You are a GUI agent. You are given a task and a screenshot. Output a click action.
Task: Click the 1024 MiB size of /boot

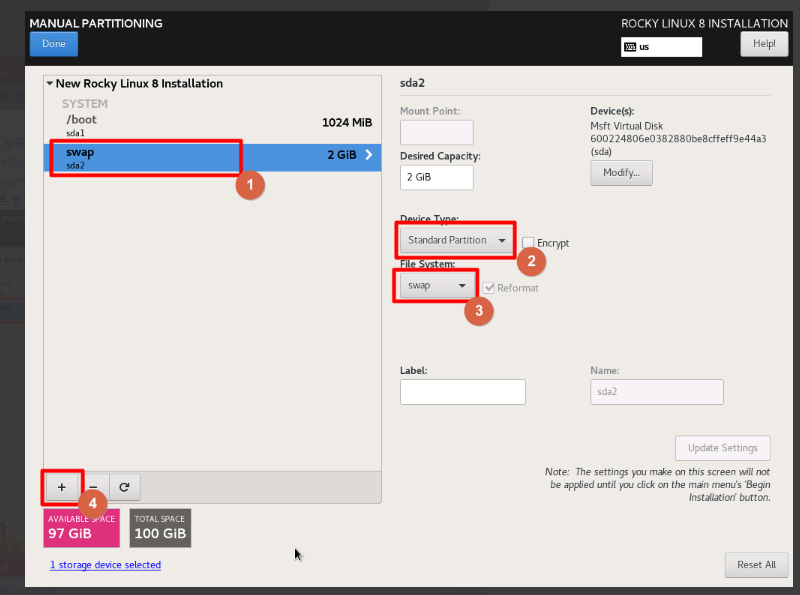click(x=347, y=122)
